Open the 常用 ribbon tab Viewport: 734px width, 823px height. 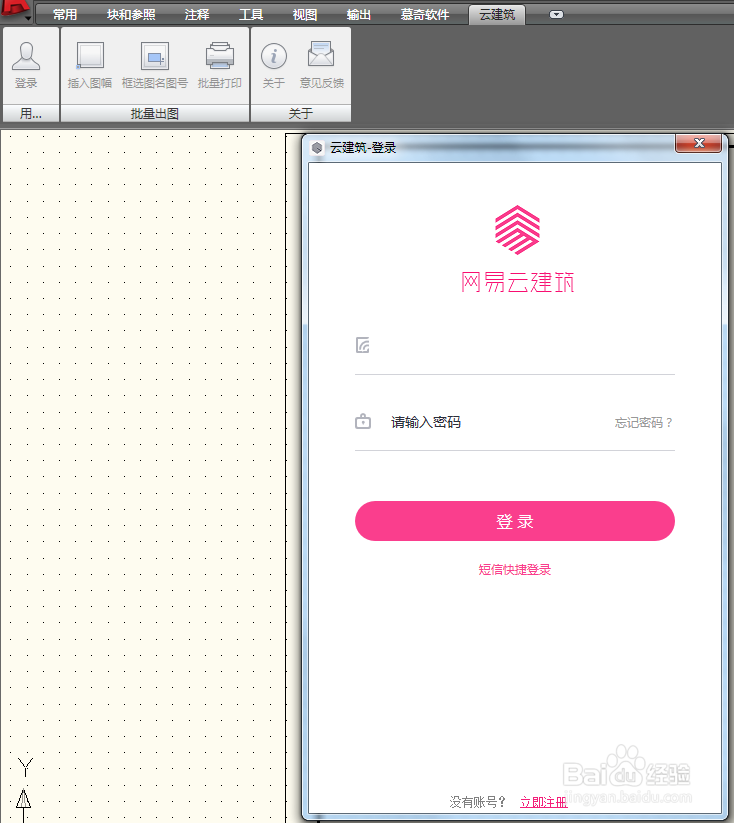pyautogui.click(x=65, y=15)
